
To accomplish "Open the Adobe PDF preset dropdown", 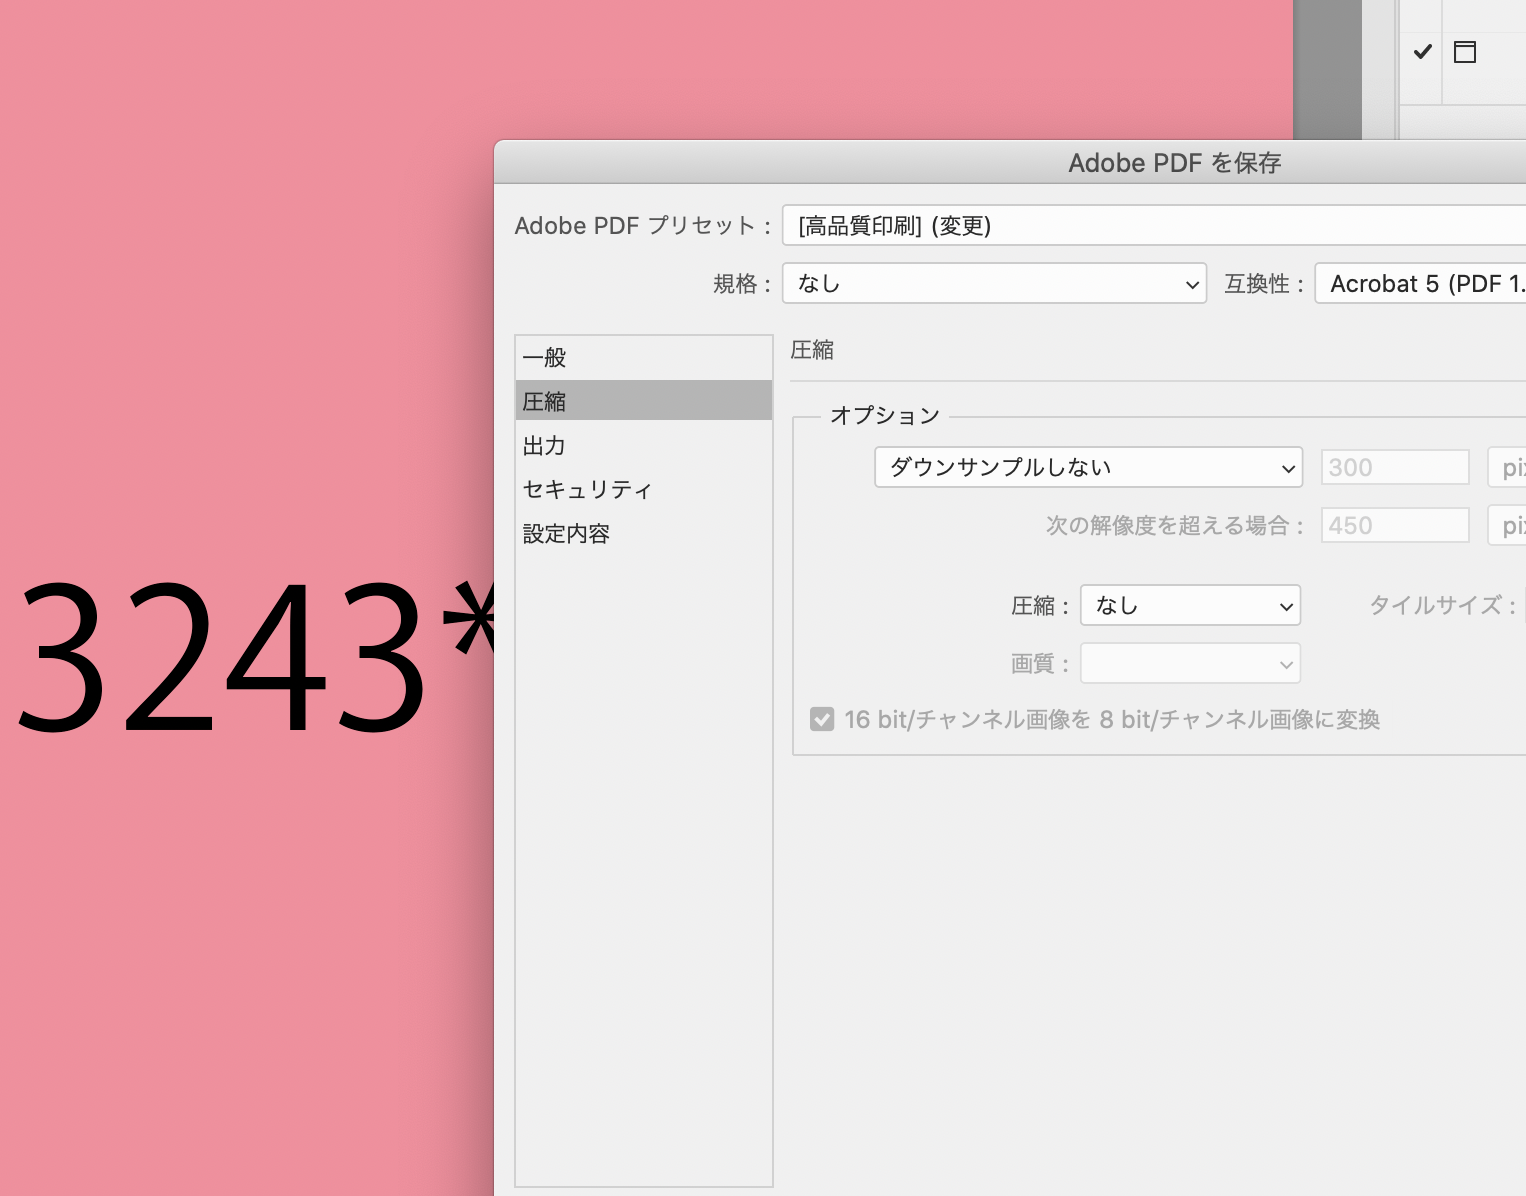I will [1154, 225].
